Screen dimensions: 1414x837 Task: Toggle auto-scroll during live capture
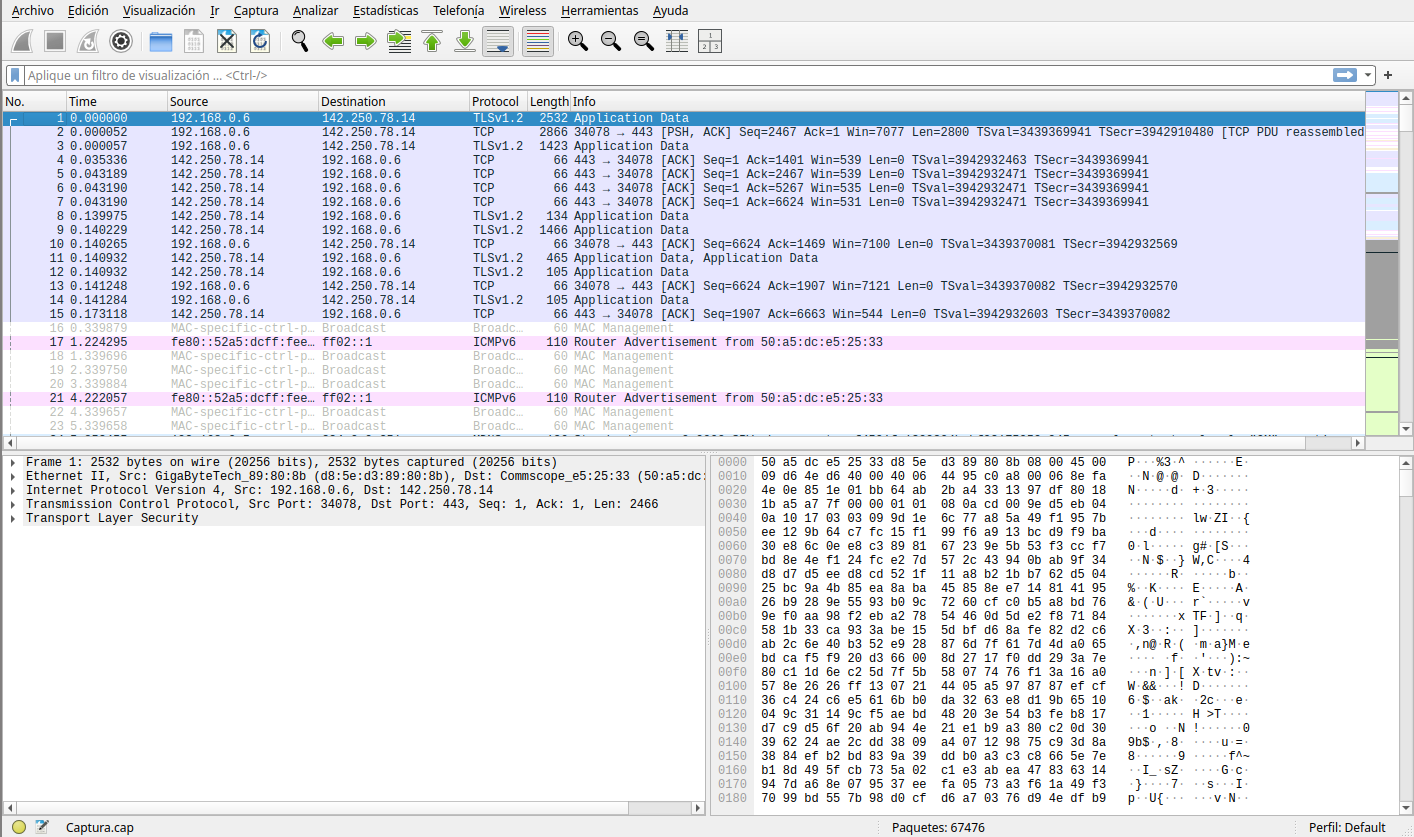tap(498, 41)
